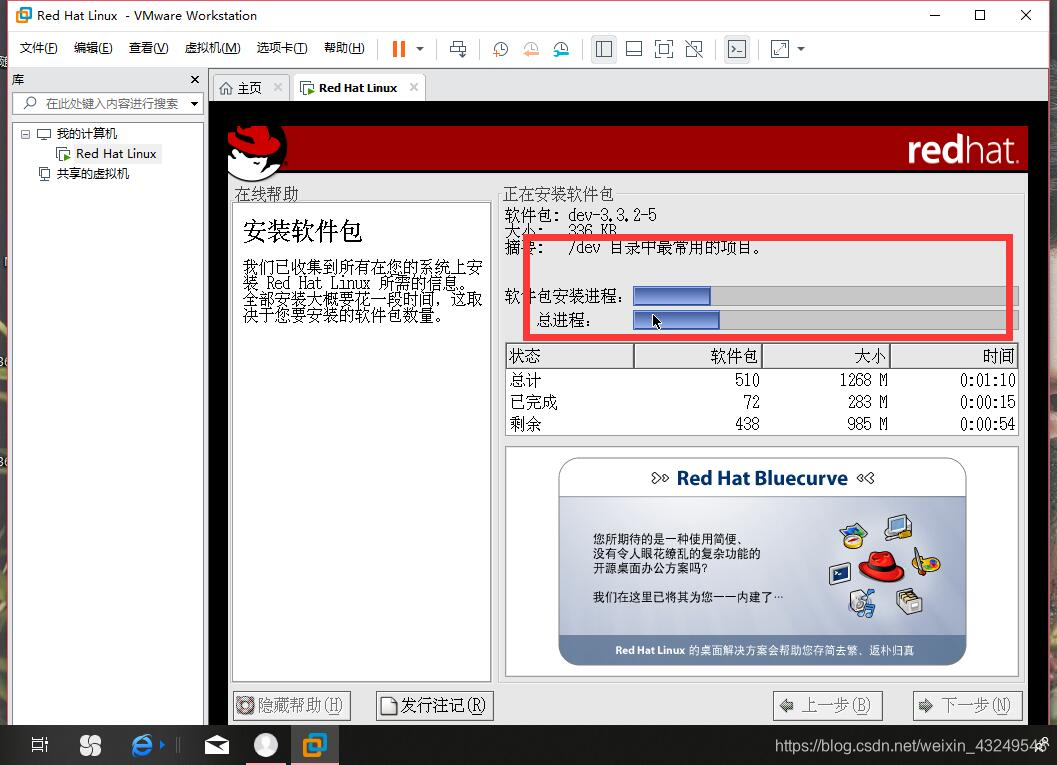Click the 总计 row label
The width and height of the screenshot is (1057, 765).
click(x=525, y=380)
